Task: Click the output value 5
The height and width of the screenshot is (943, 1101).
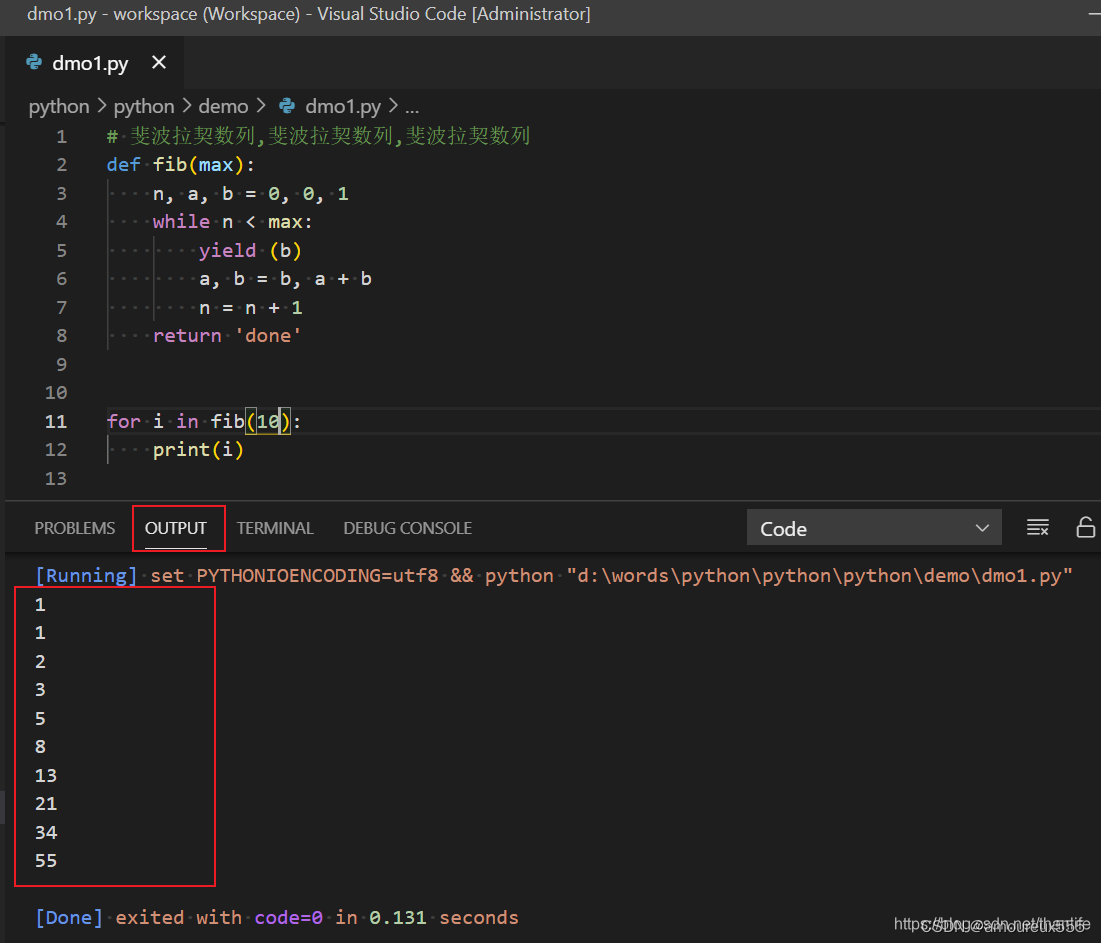Action: 41,719
